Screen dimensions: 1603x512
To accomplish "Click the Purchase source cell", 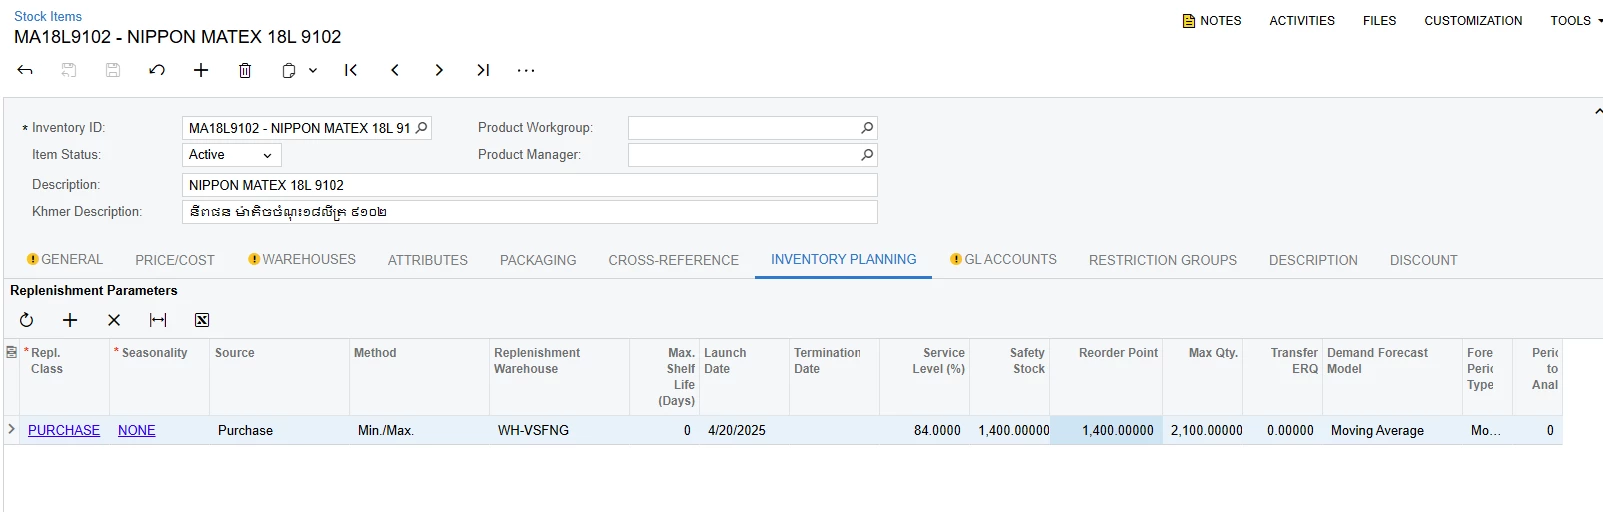I will tap(280, 430).
